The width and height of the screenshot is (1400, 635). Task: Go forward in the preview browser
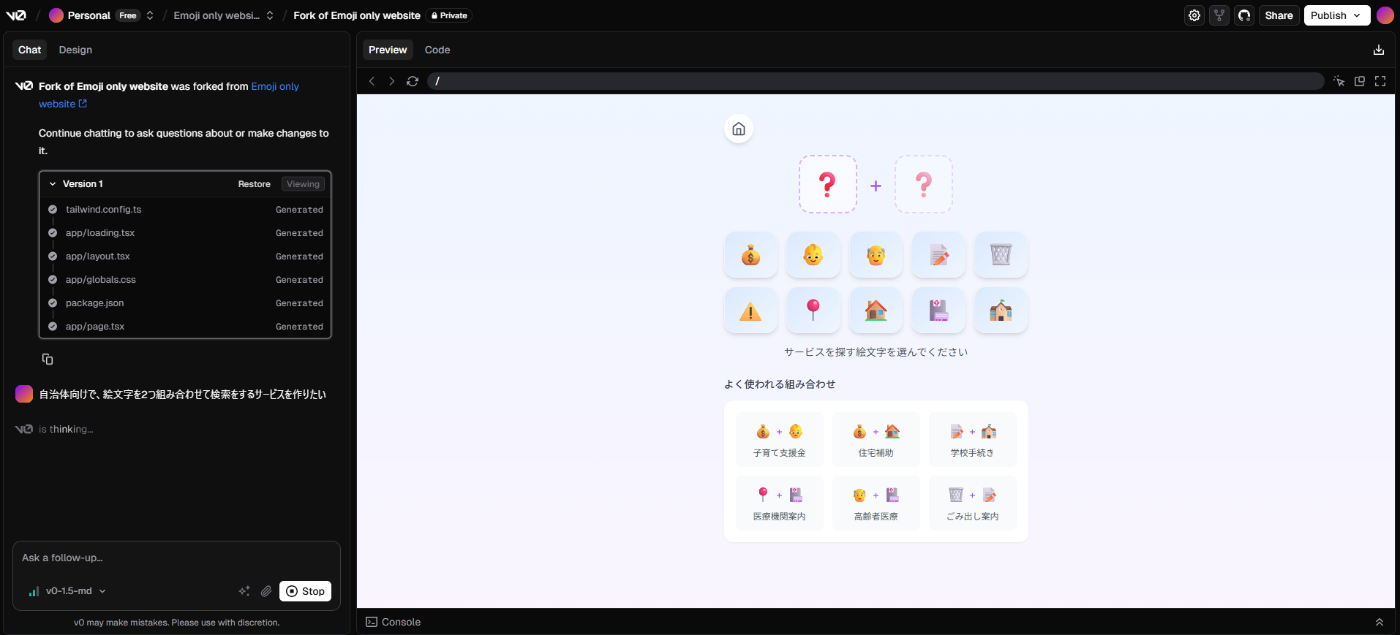[391, 81]
